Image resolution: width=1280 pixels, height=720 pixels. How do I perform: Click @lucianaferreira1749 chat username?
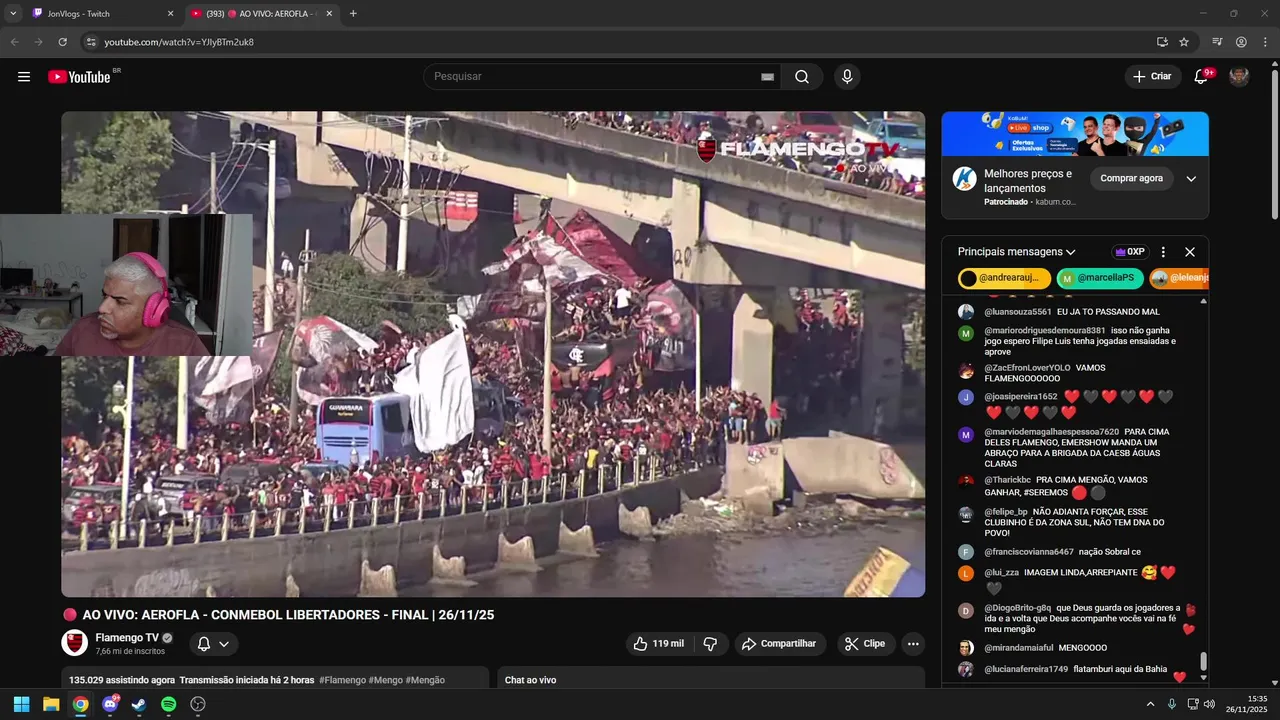pyautogui.click(x=1026, y=669)
